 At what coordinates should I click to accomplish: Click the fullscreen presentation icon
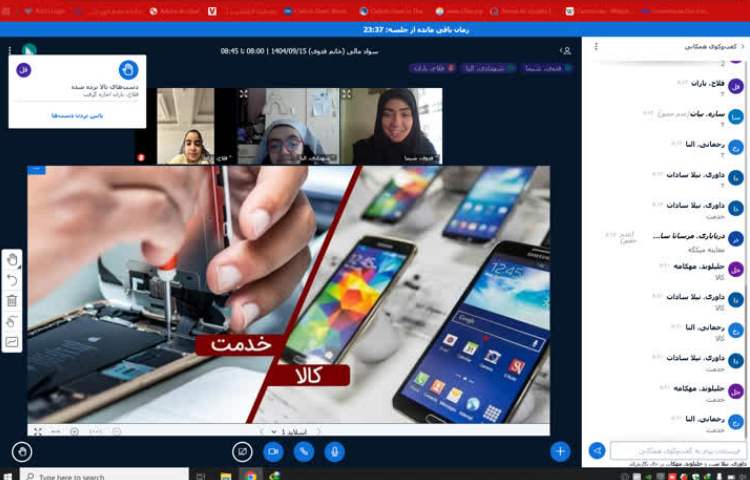pos(37,431)
